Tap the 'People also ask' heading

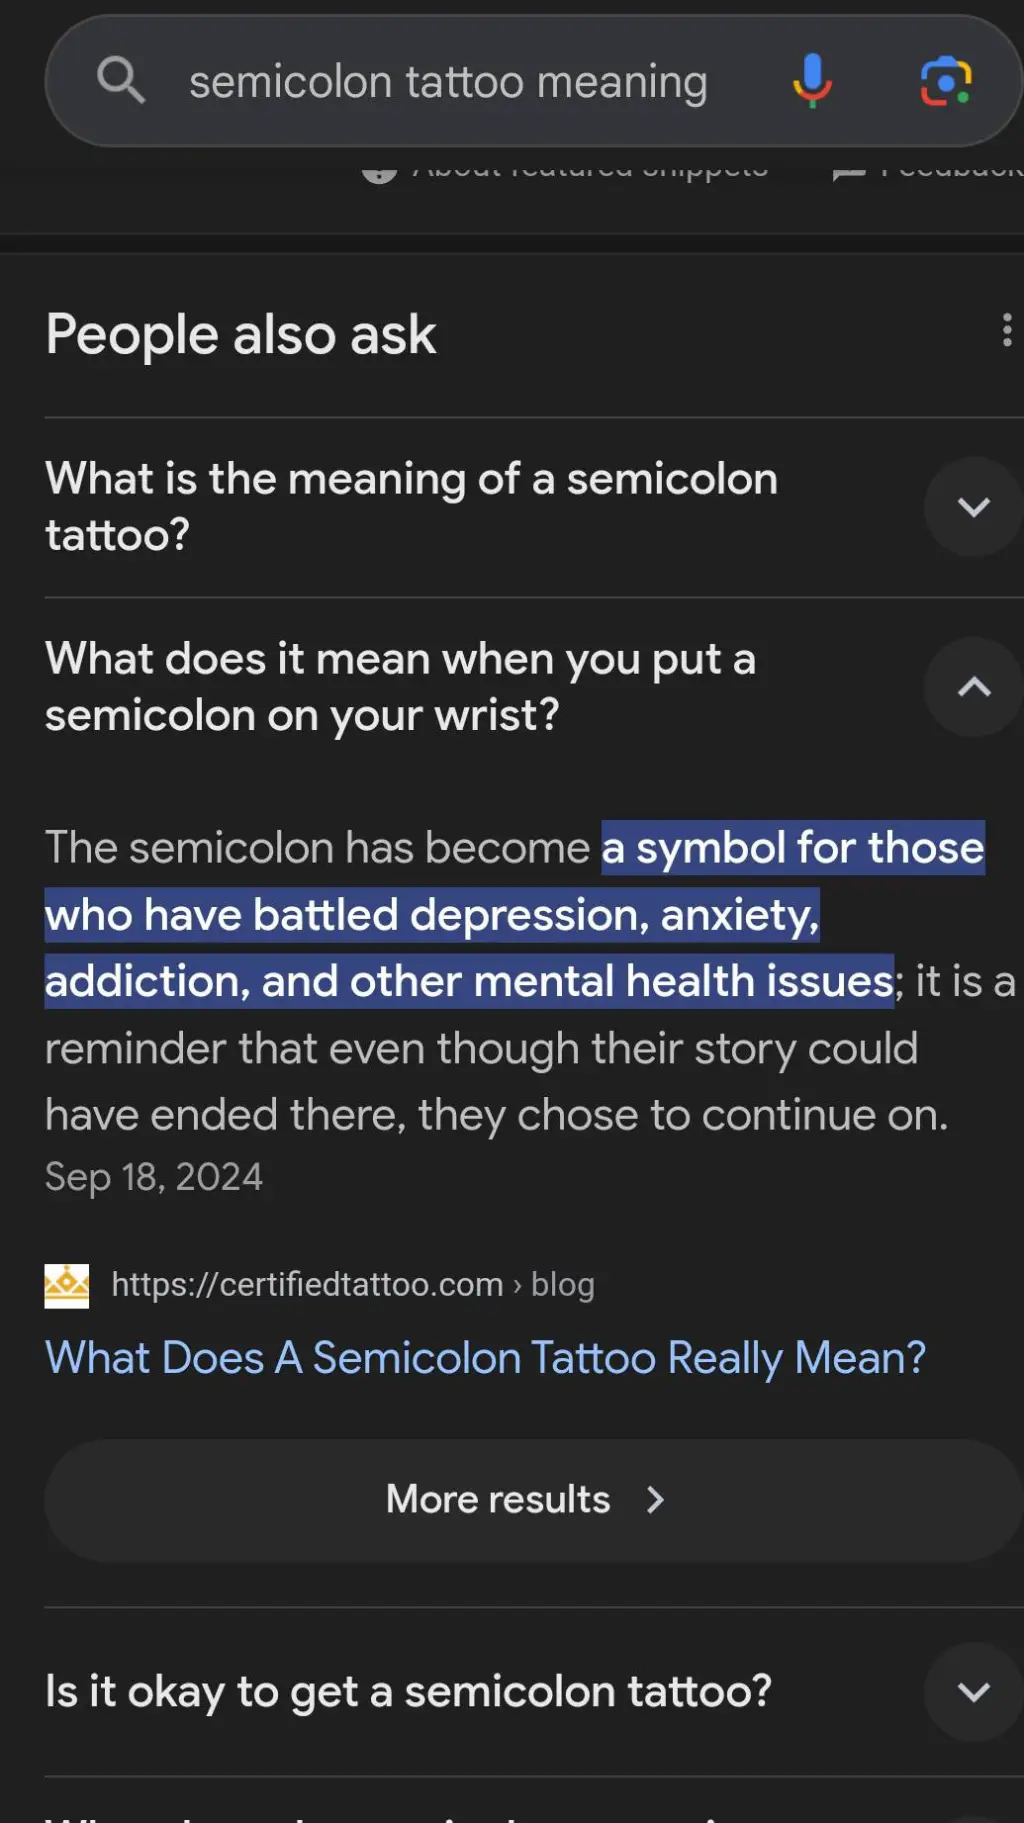coord(241,335)
